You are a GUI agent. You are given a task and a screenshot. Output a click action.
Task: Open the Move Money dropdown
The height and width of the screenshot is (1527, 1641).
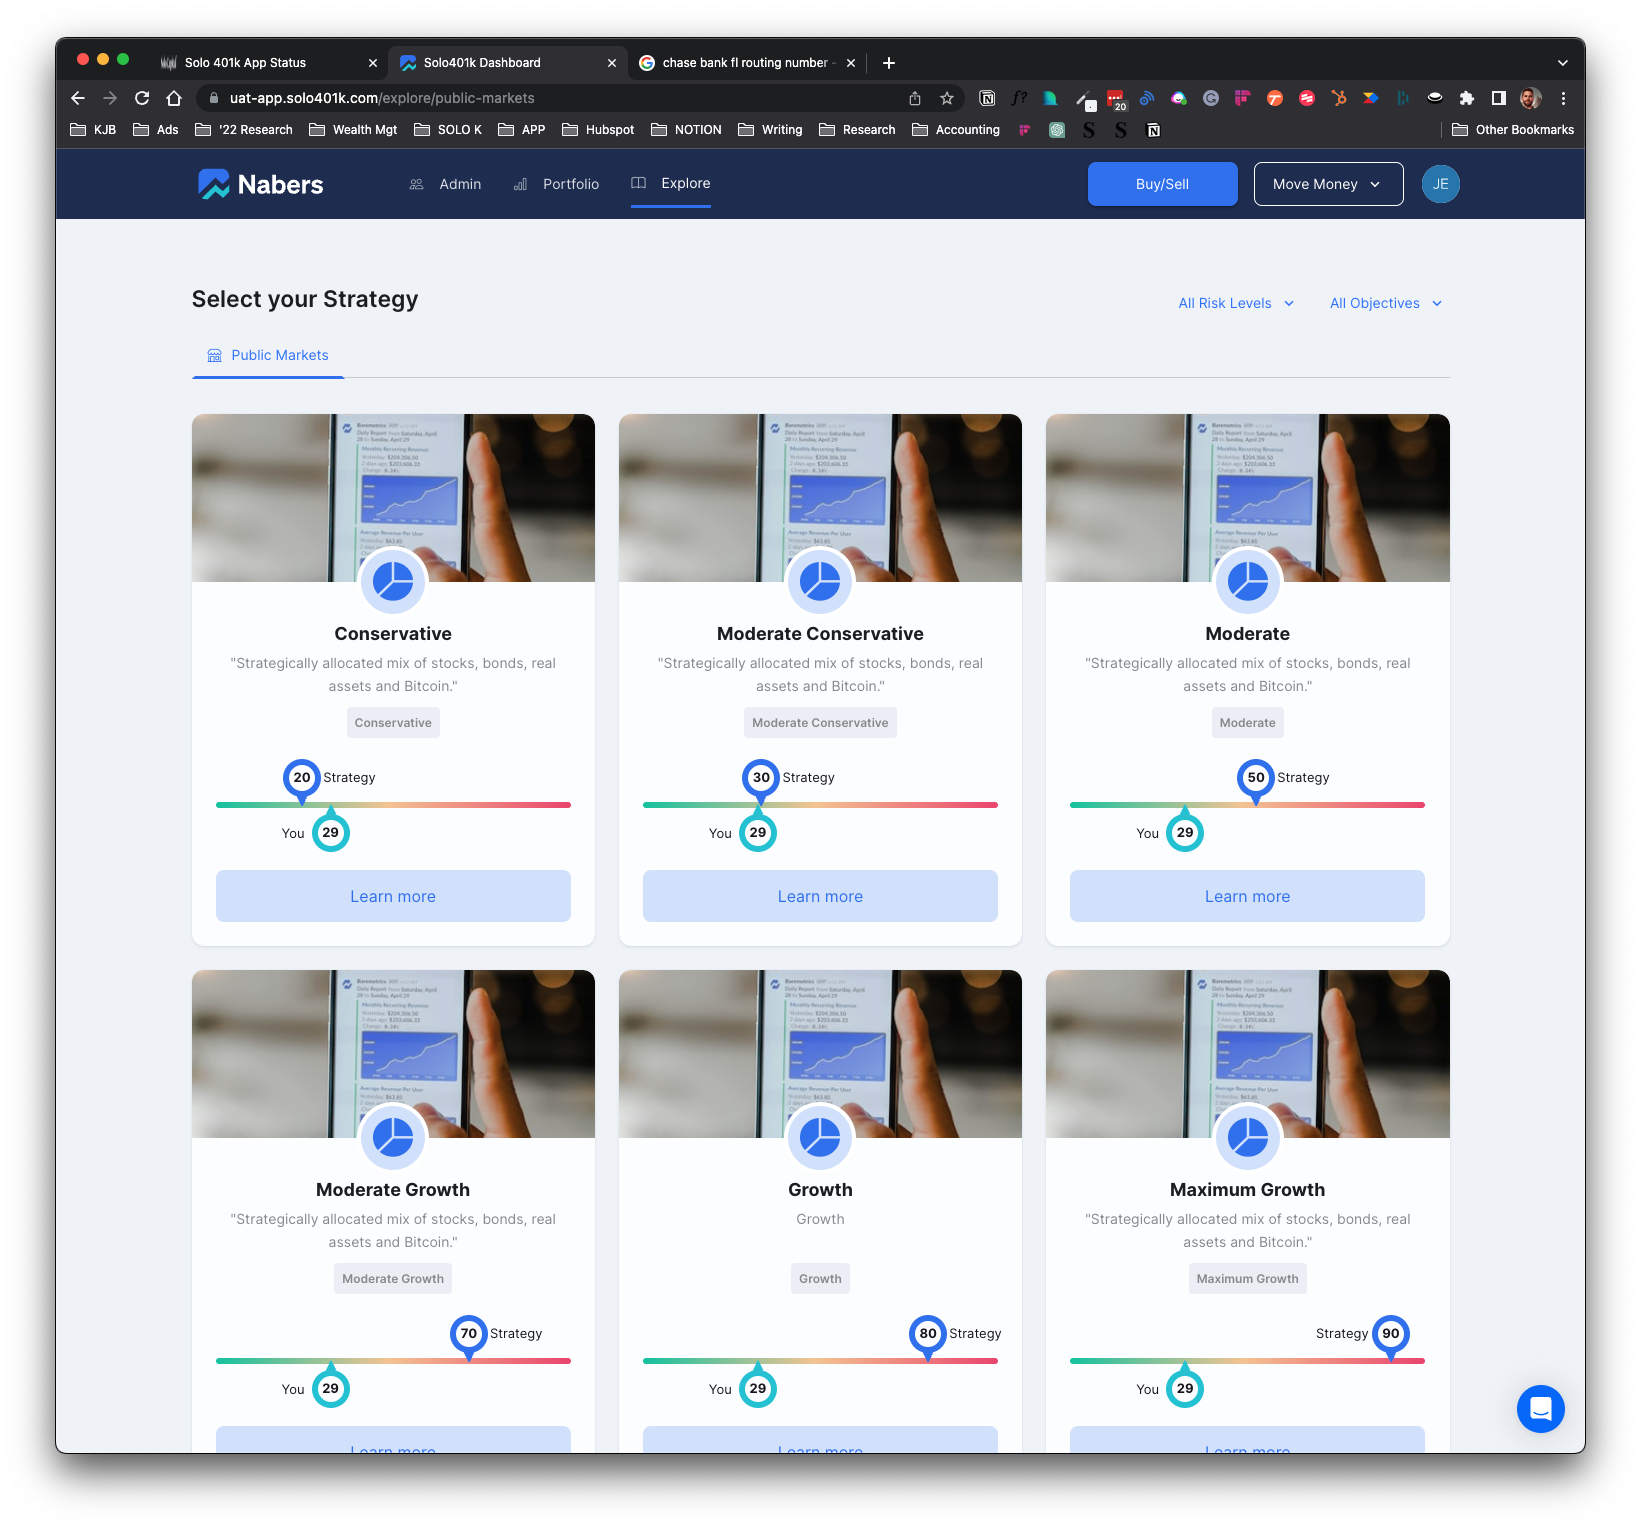coord(1328,184)
